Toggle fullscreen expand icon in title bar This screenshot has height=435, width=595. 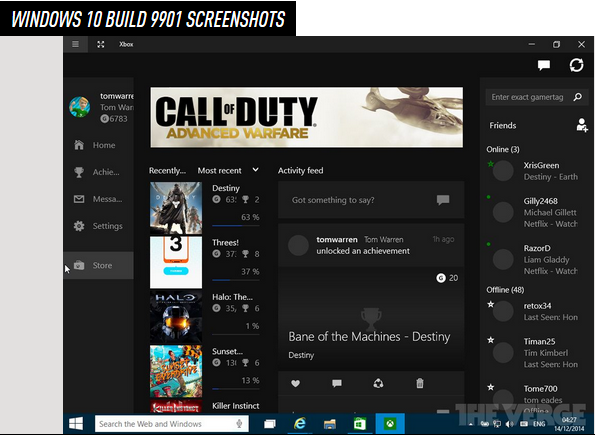(101, 44)
